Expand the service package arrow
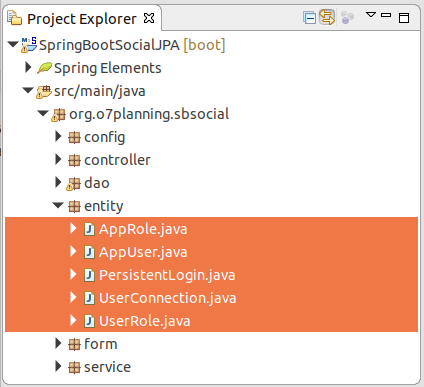This screenshot has height=387, width=424. tap(58, 366)
